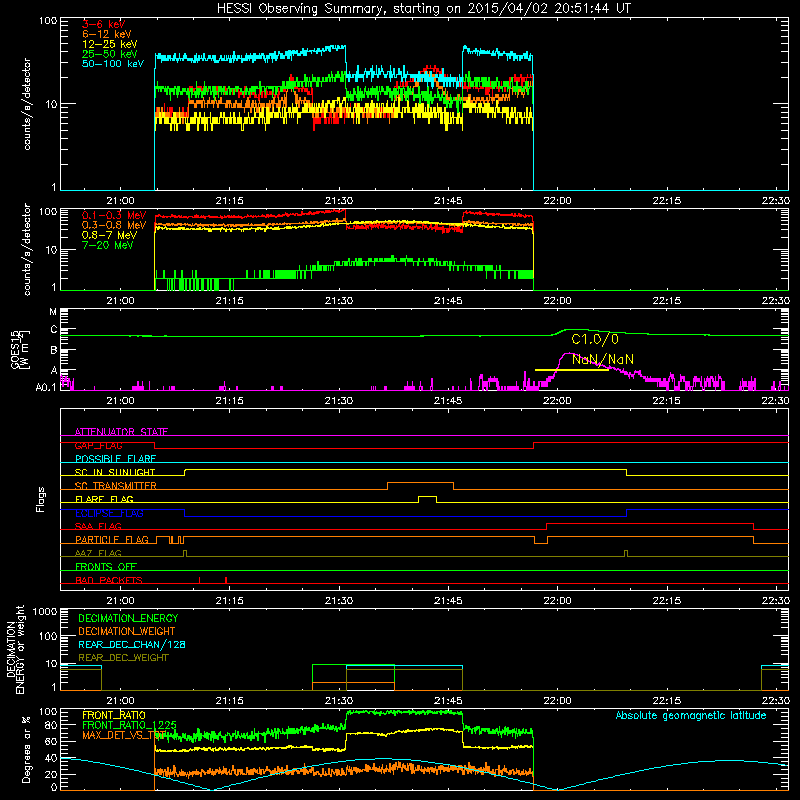This screenshot has height=800, width=800.
Task: Select the SC_IN_SUNLIGHT flag label
Action: pyautogui.click(x=115, y=472)
